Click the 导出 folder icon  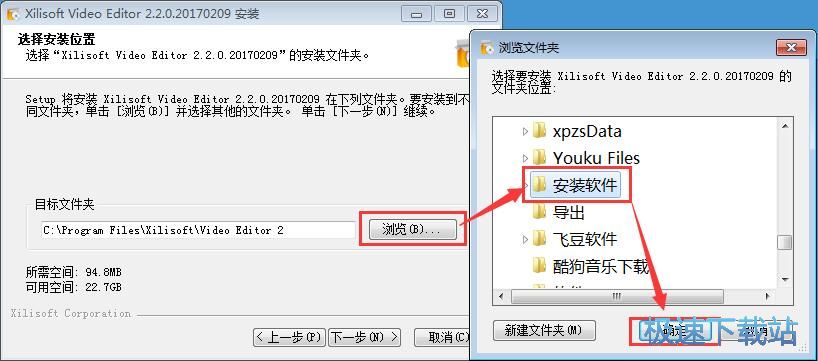(539, 212)
